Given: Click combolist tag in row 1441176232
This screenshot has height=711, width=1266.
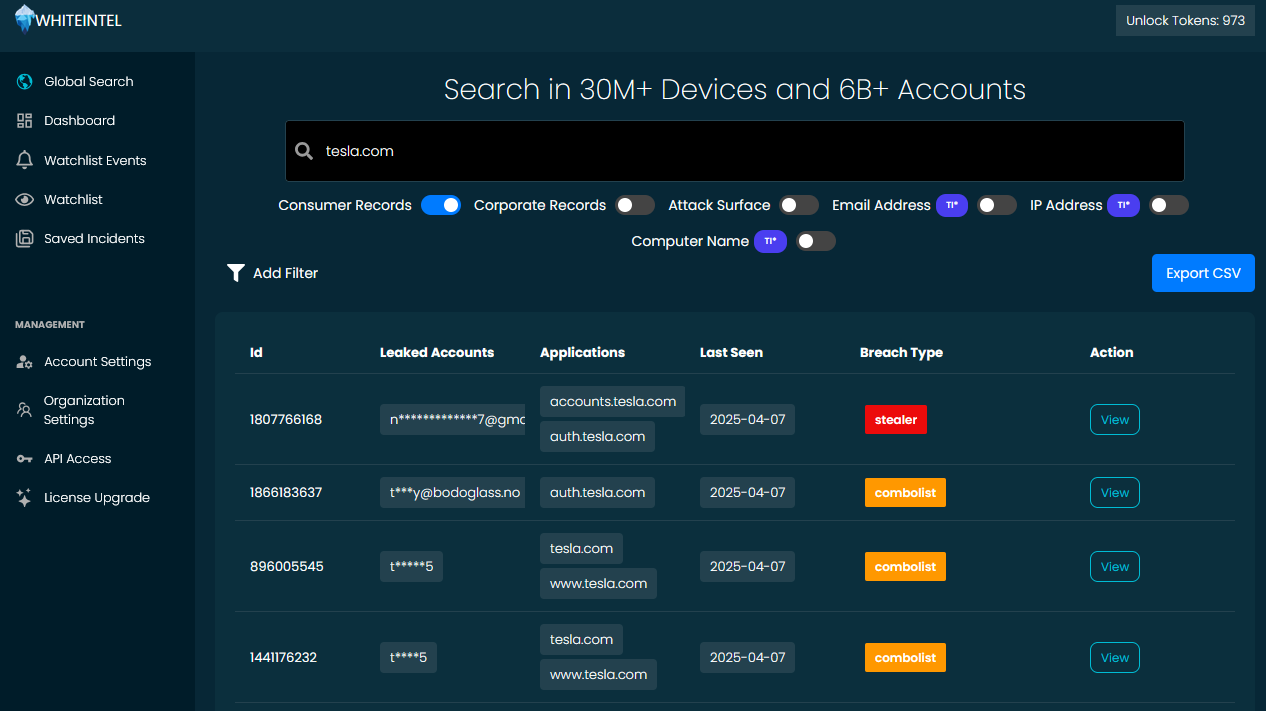Looking at the screenshot, I should click(905, 658).
